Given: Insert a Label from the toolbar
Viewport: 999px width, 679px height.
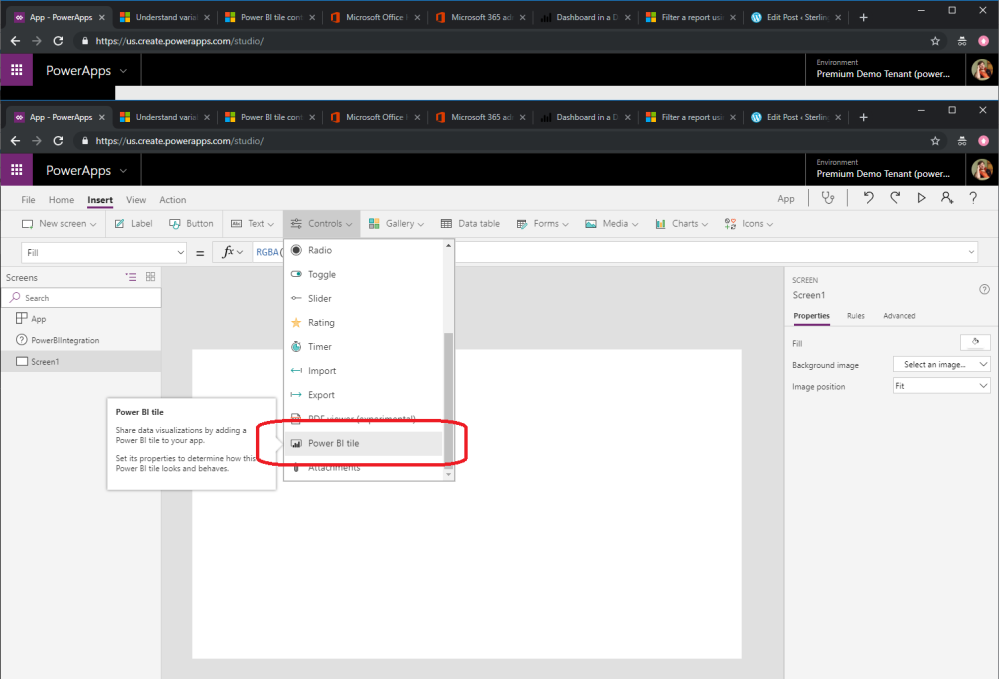Looking at the screenshot, I should 132,224.
